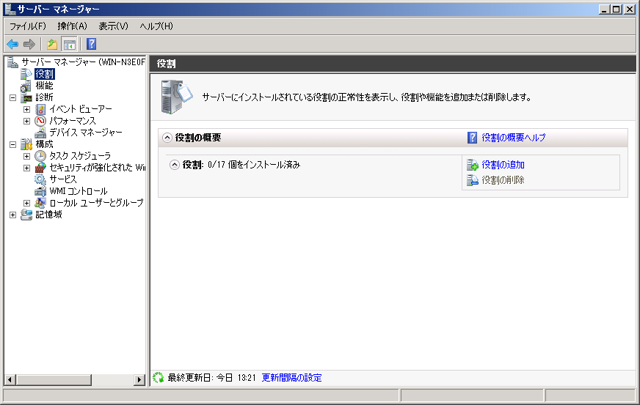Click the 記憶域 storage icon
Image resolution: width=640 pixels, height=405 pixels.
(27, 215)
